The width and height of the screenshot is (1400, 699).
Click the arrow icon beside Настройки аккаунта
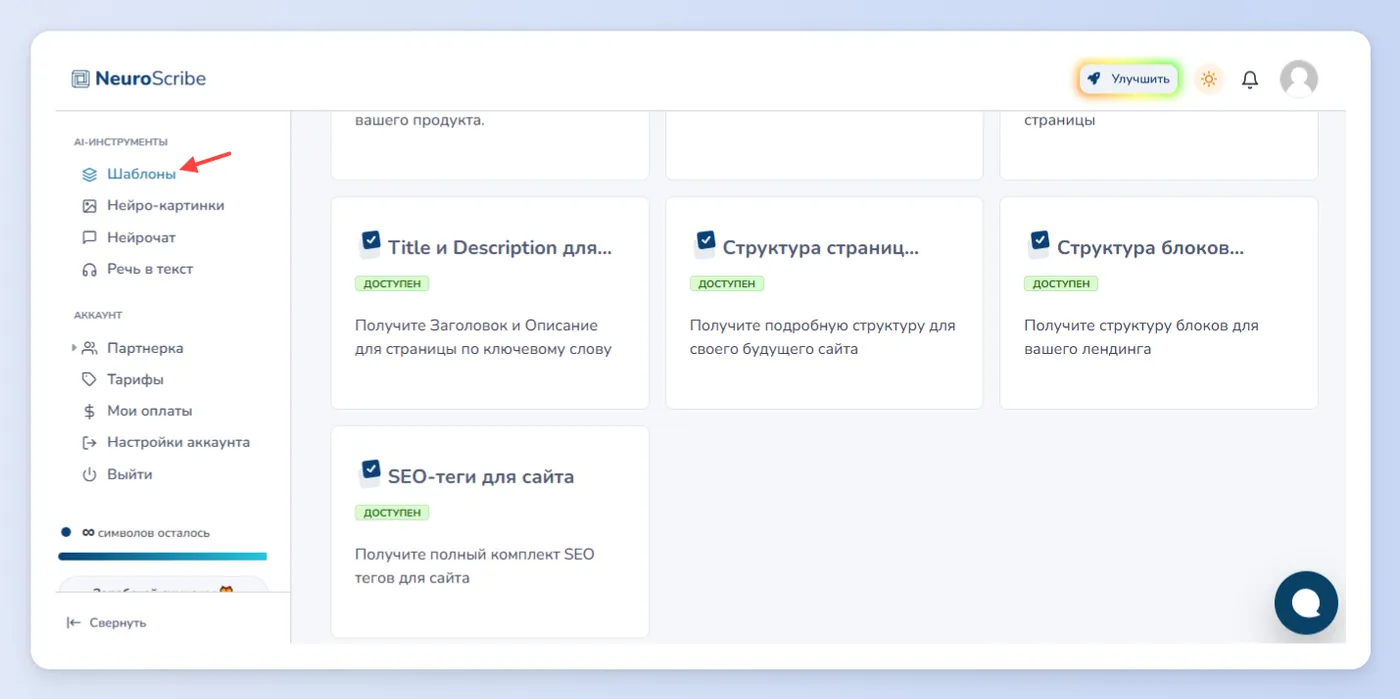point(89,442)
